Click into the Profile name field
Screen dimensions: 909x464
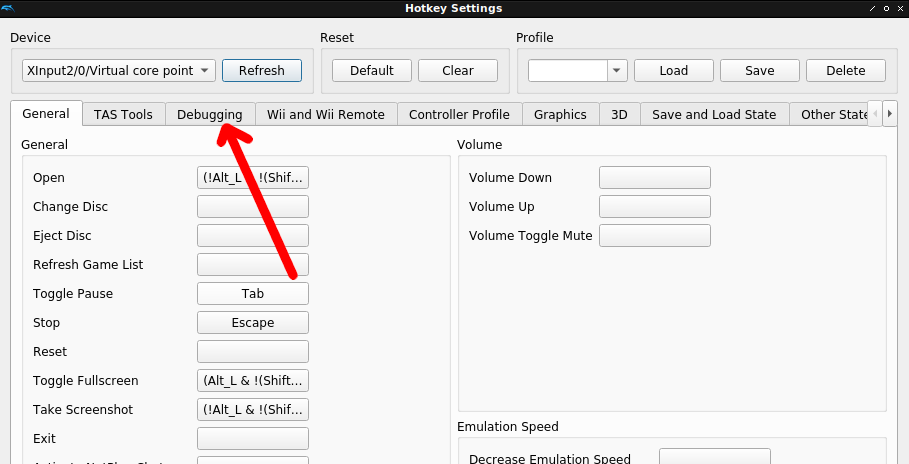pos(568,71)
